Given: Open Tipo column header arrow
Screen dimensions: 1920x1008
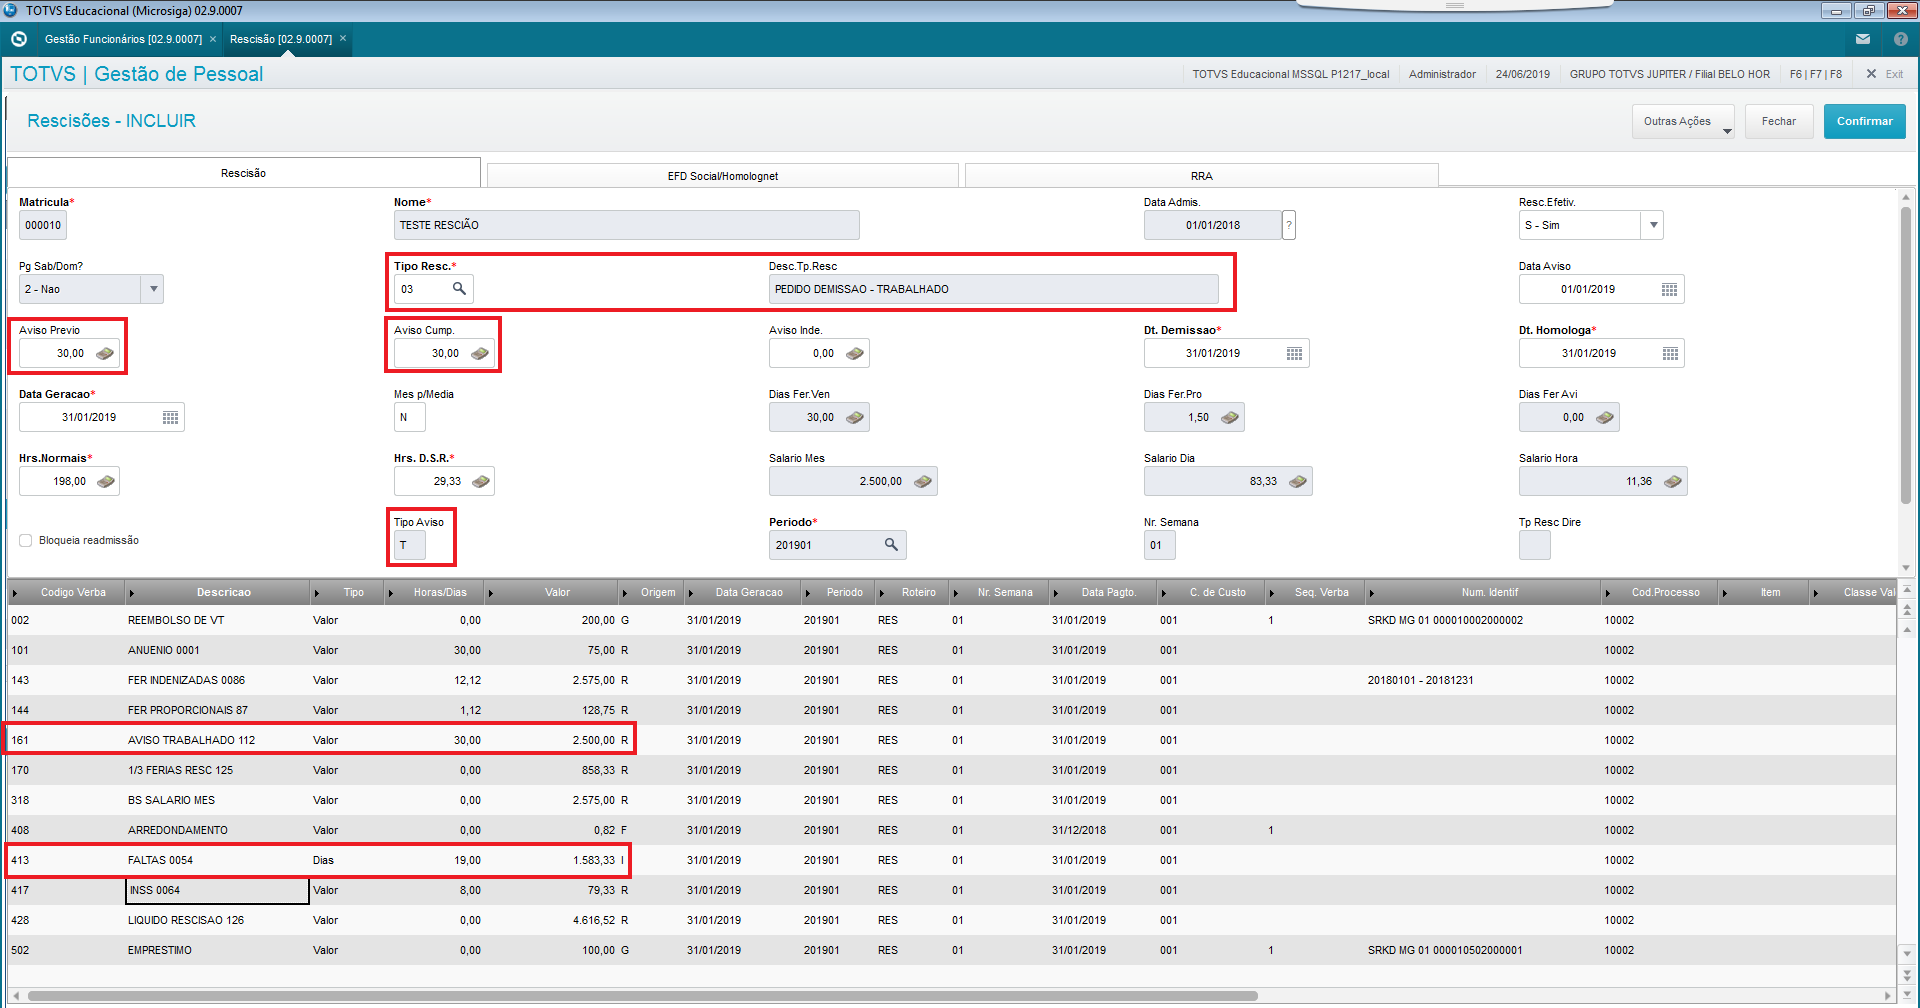Looking at the screenshot, I should tap(316, 593).
